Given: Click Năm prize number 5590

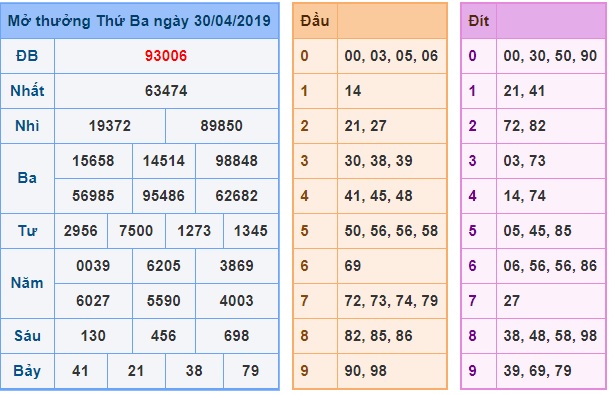Looking at the screenshot, I should click(164, 301).
